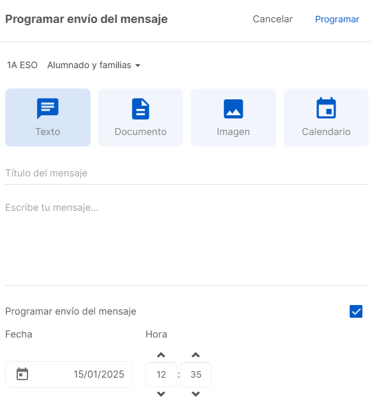The height and width of the screenshot is (412, 372).
Task: Select the Imagen message type
Action: pos(233,117)
